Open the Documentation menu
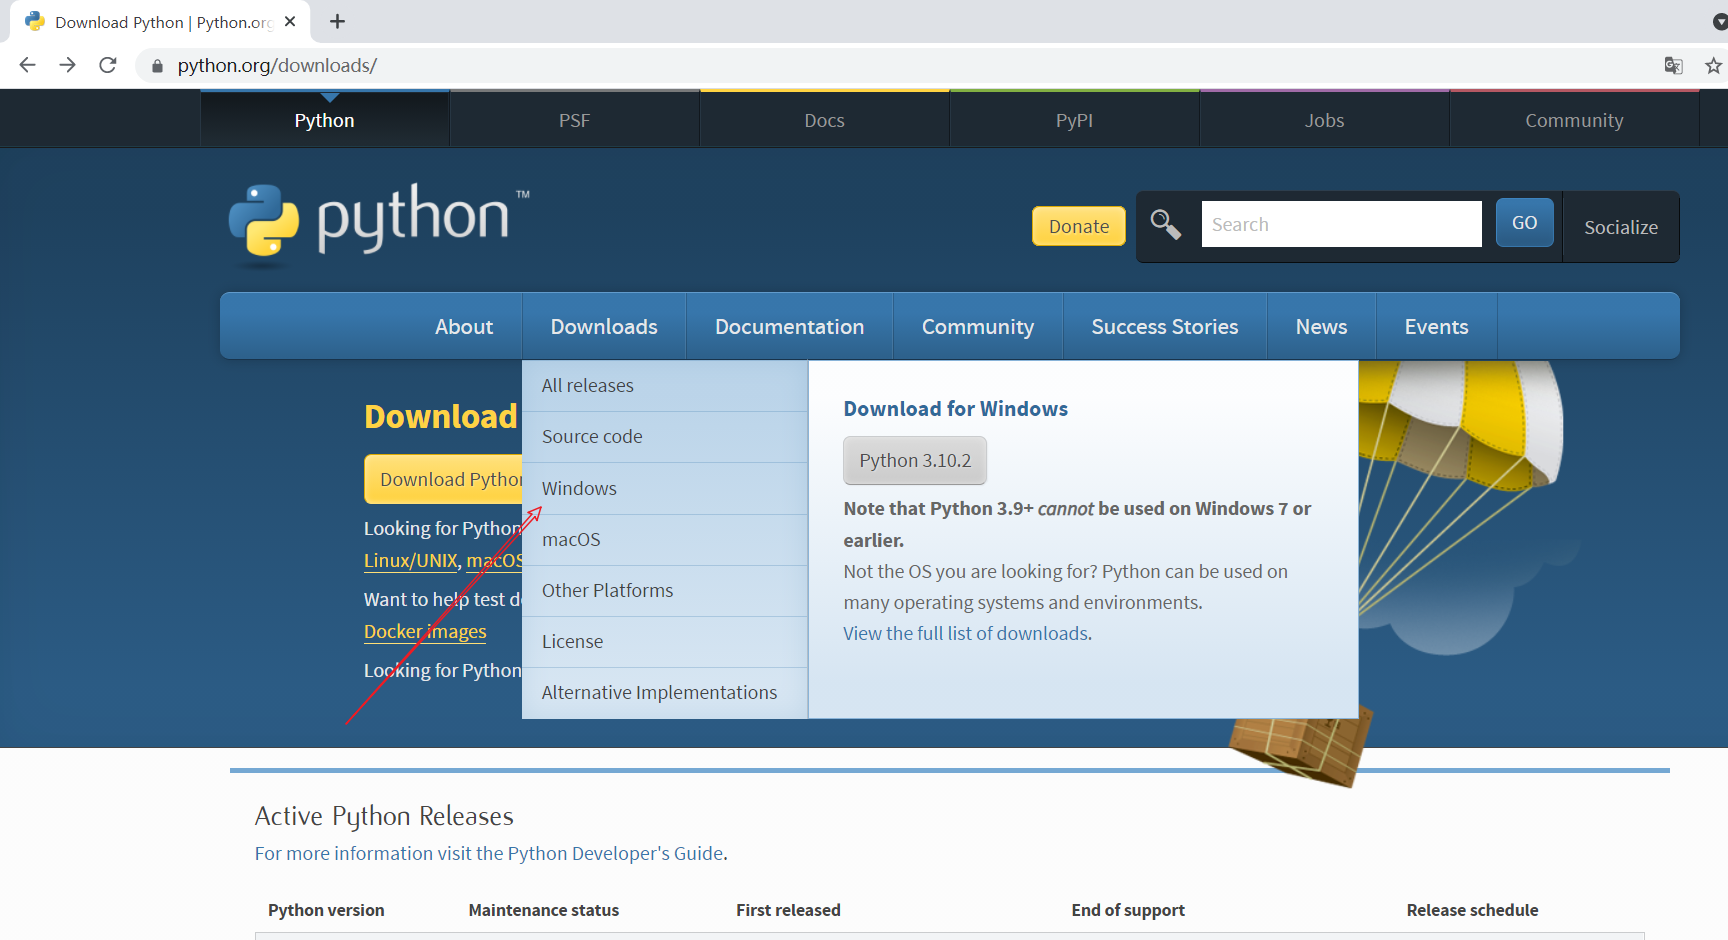Screen dimensions: 1728x940 click(790, 327)
